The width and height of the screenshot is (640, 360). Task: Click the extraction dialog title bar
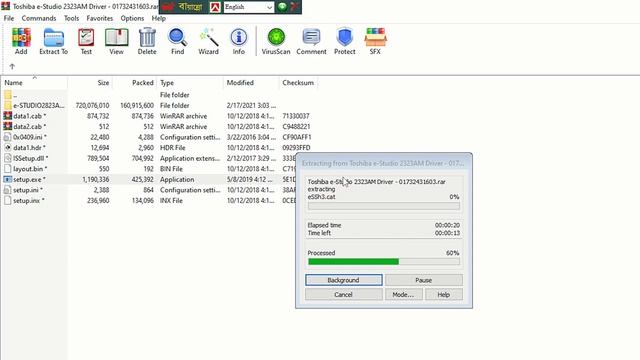click(x=384, y=163)
